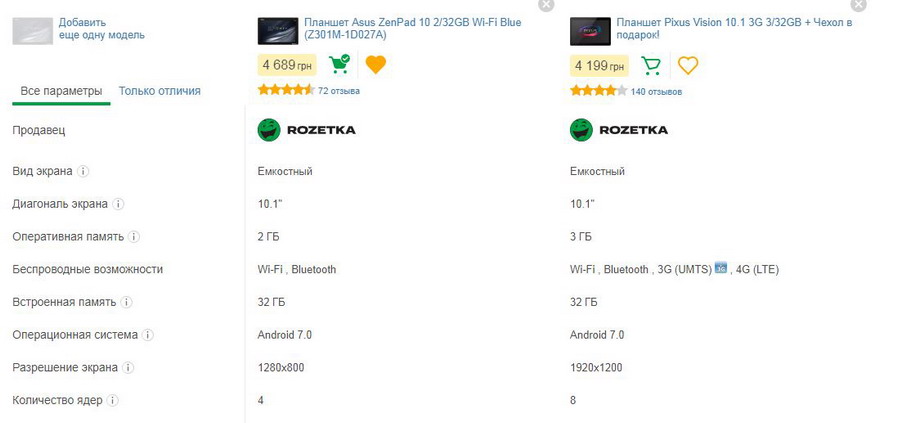The height and width of the screenshot is (423, 897).
Task: Add Pixus Vision to wishlist heart
Action: click(688, 65)
